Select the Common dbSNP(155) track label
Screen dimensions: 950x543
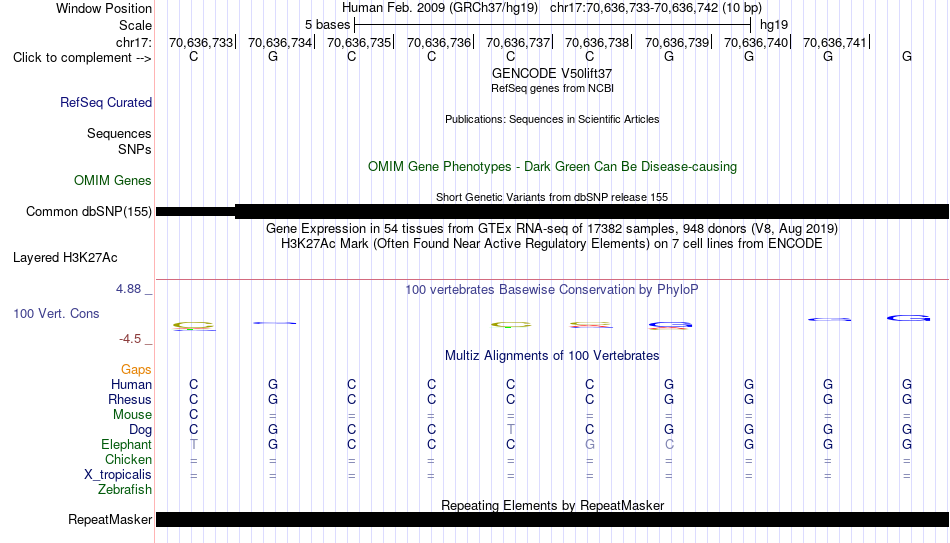(x=89, y=212)
